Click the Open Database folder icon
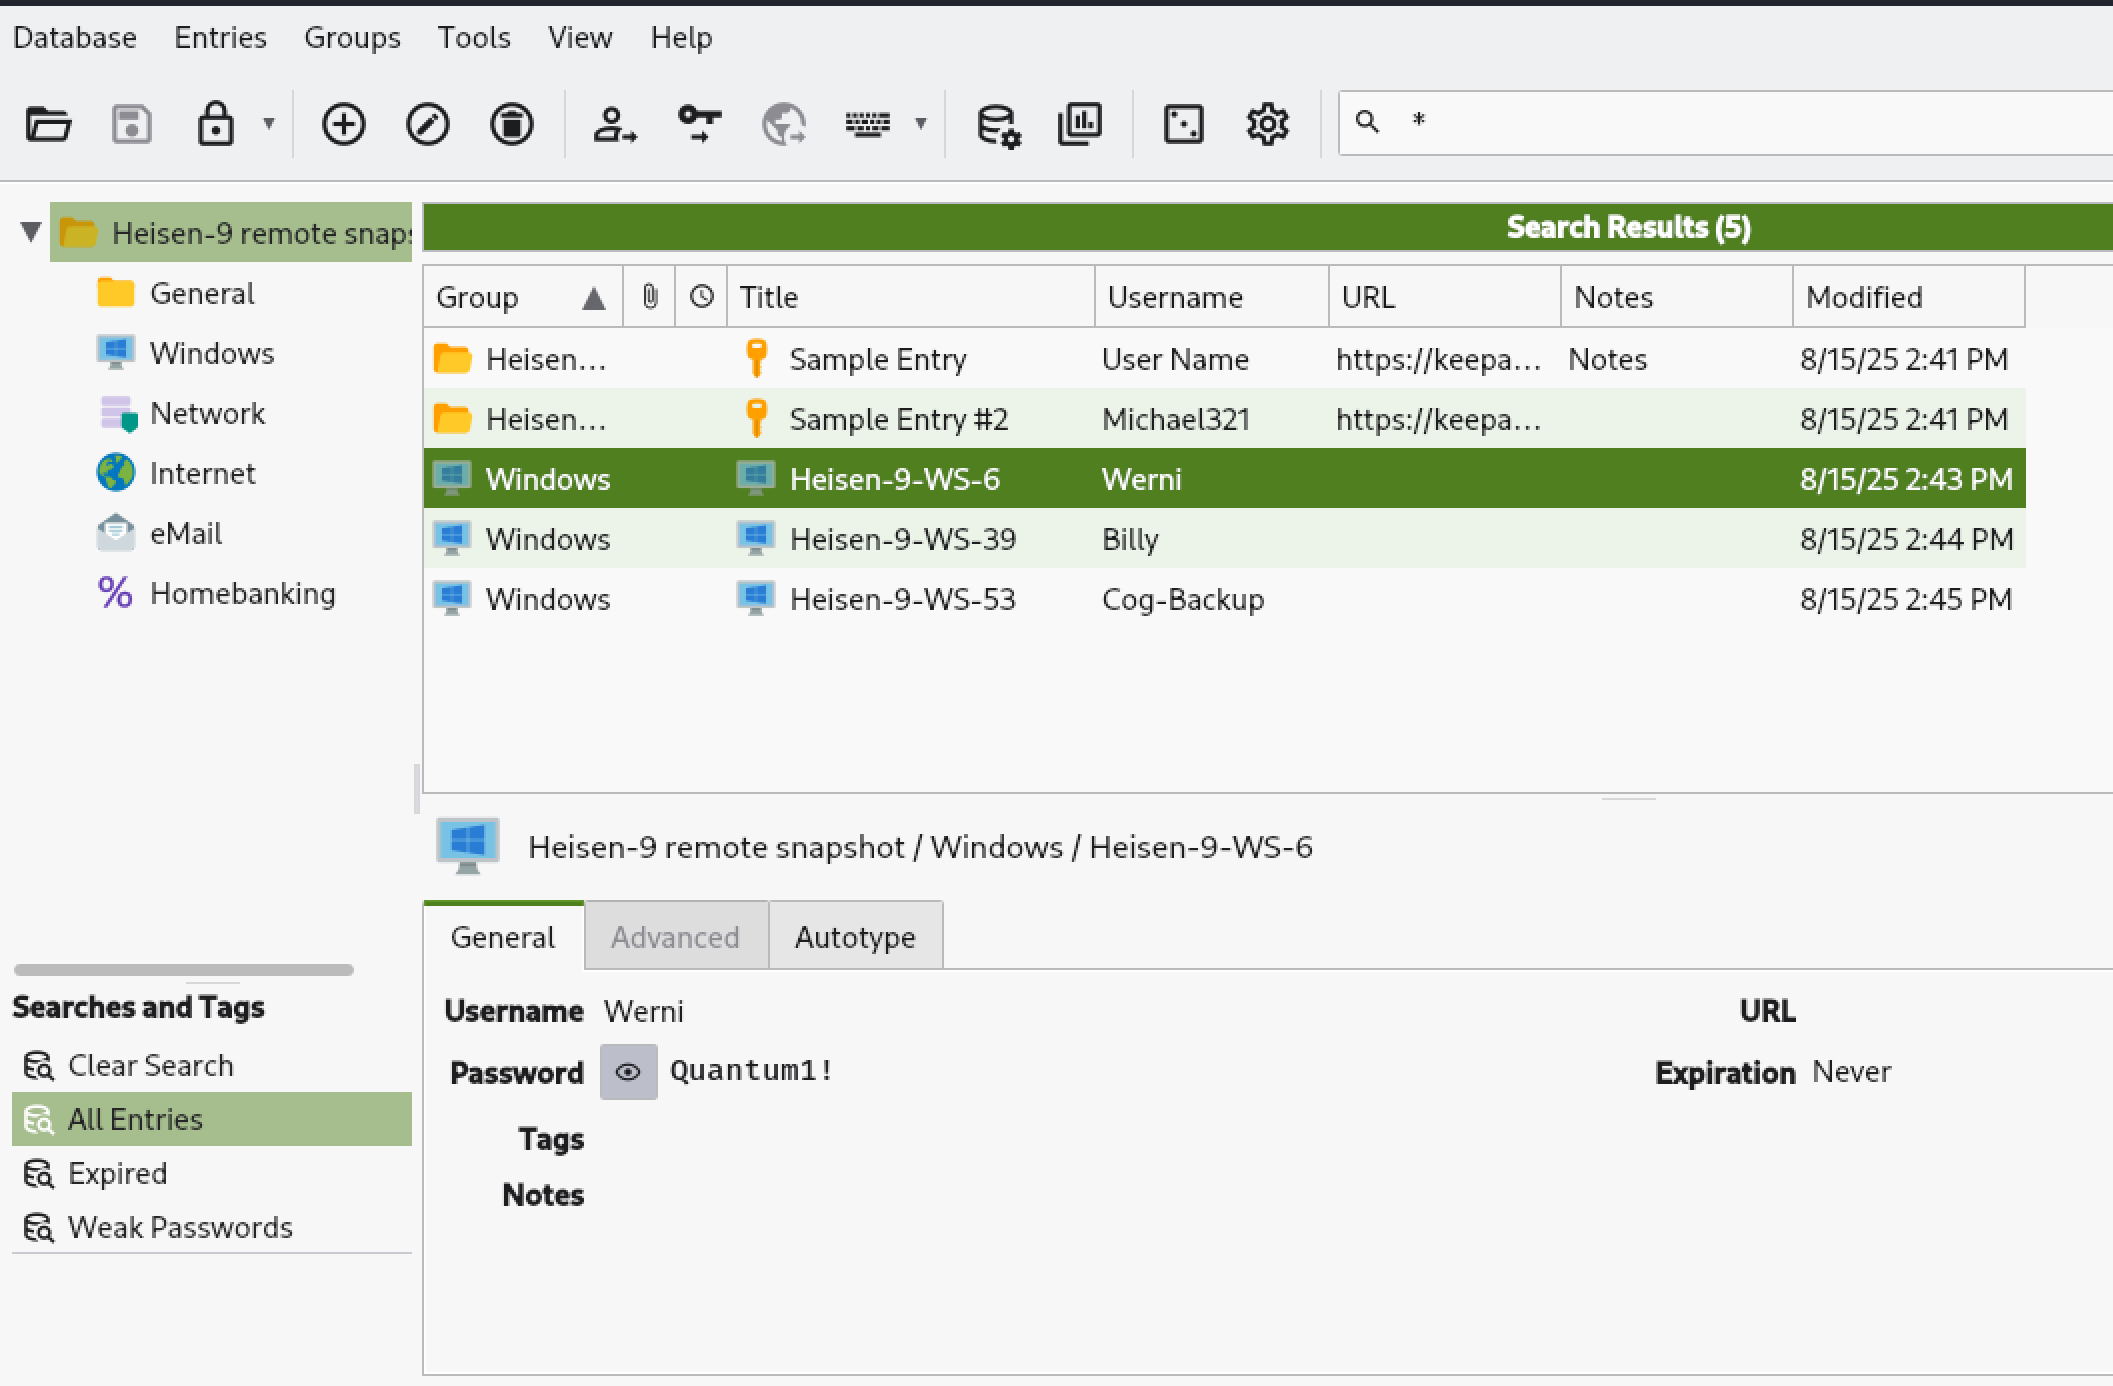The image size is (2113, 1386). pyautogui.click(x=48, y=125)
